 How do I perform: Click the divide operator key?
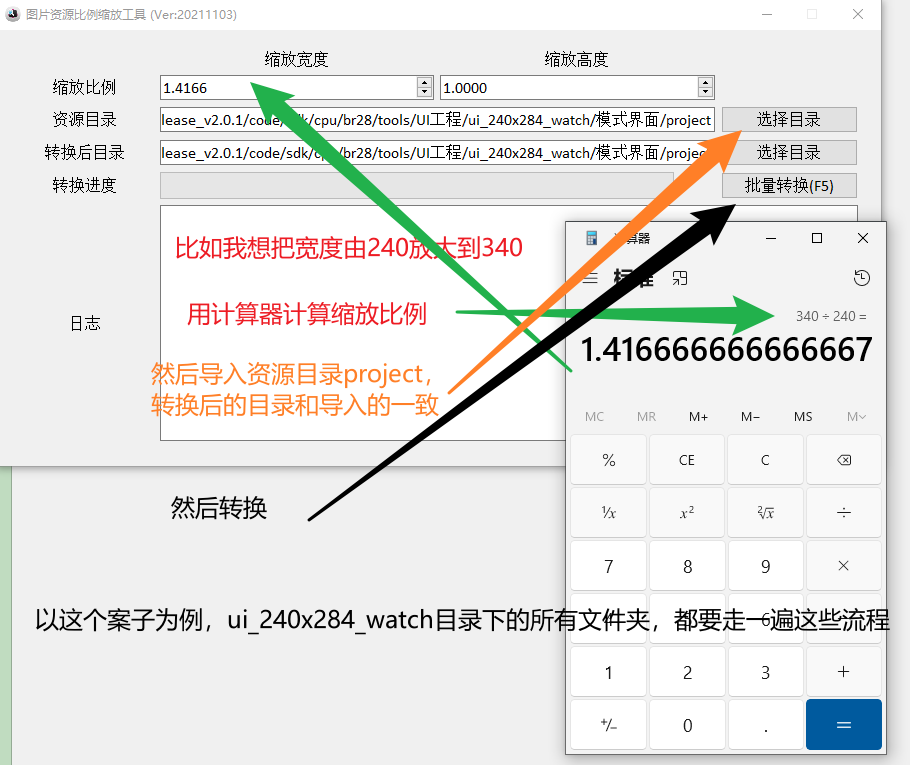[844, 513]
